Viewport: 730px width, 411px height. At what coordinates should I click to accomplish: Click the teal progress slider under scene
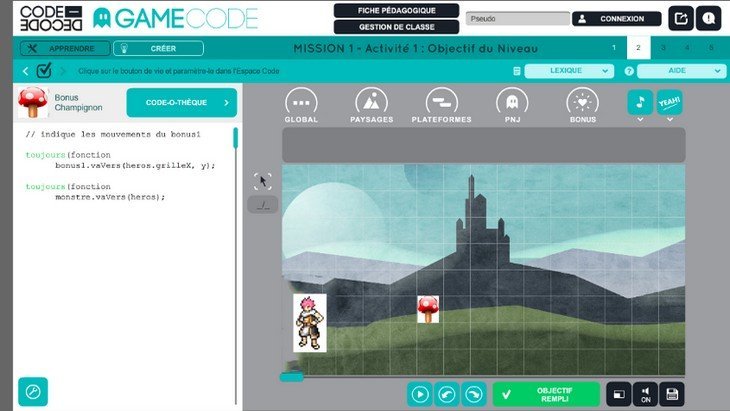tap(292, 377)
